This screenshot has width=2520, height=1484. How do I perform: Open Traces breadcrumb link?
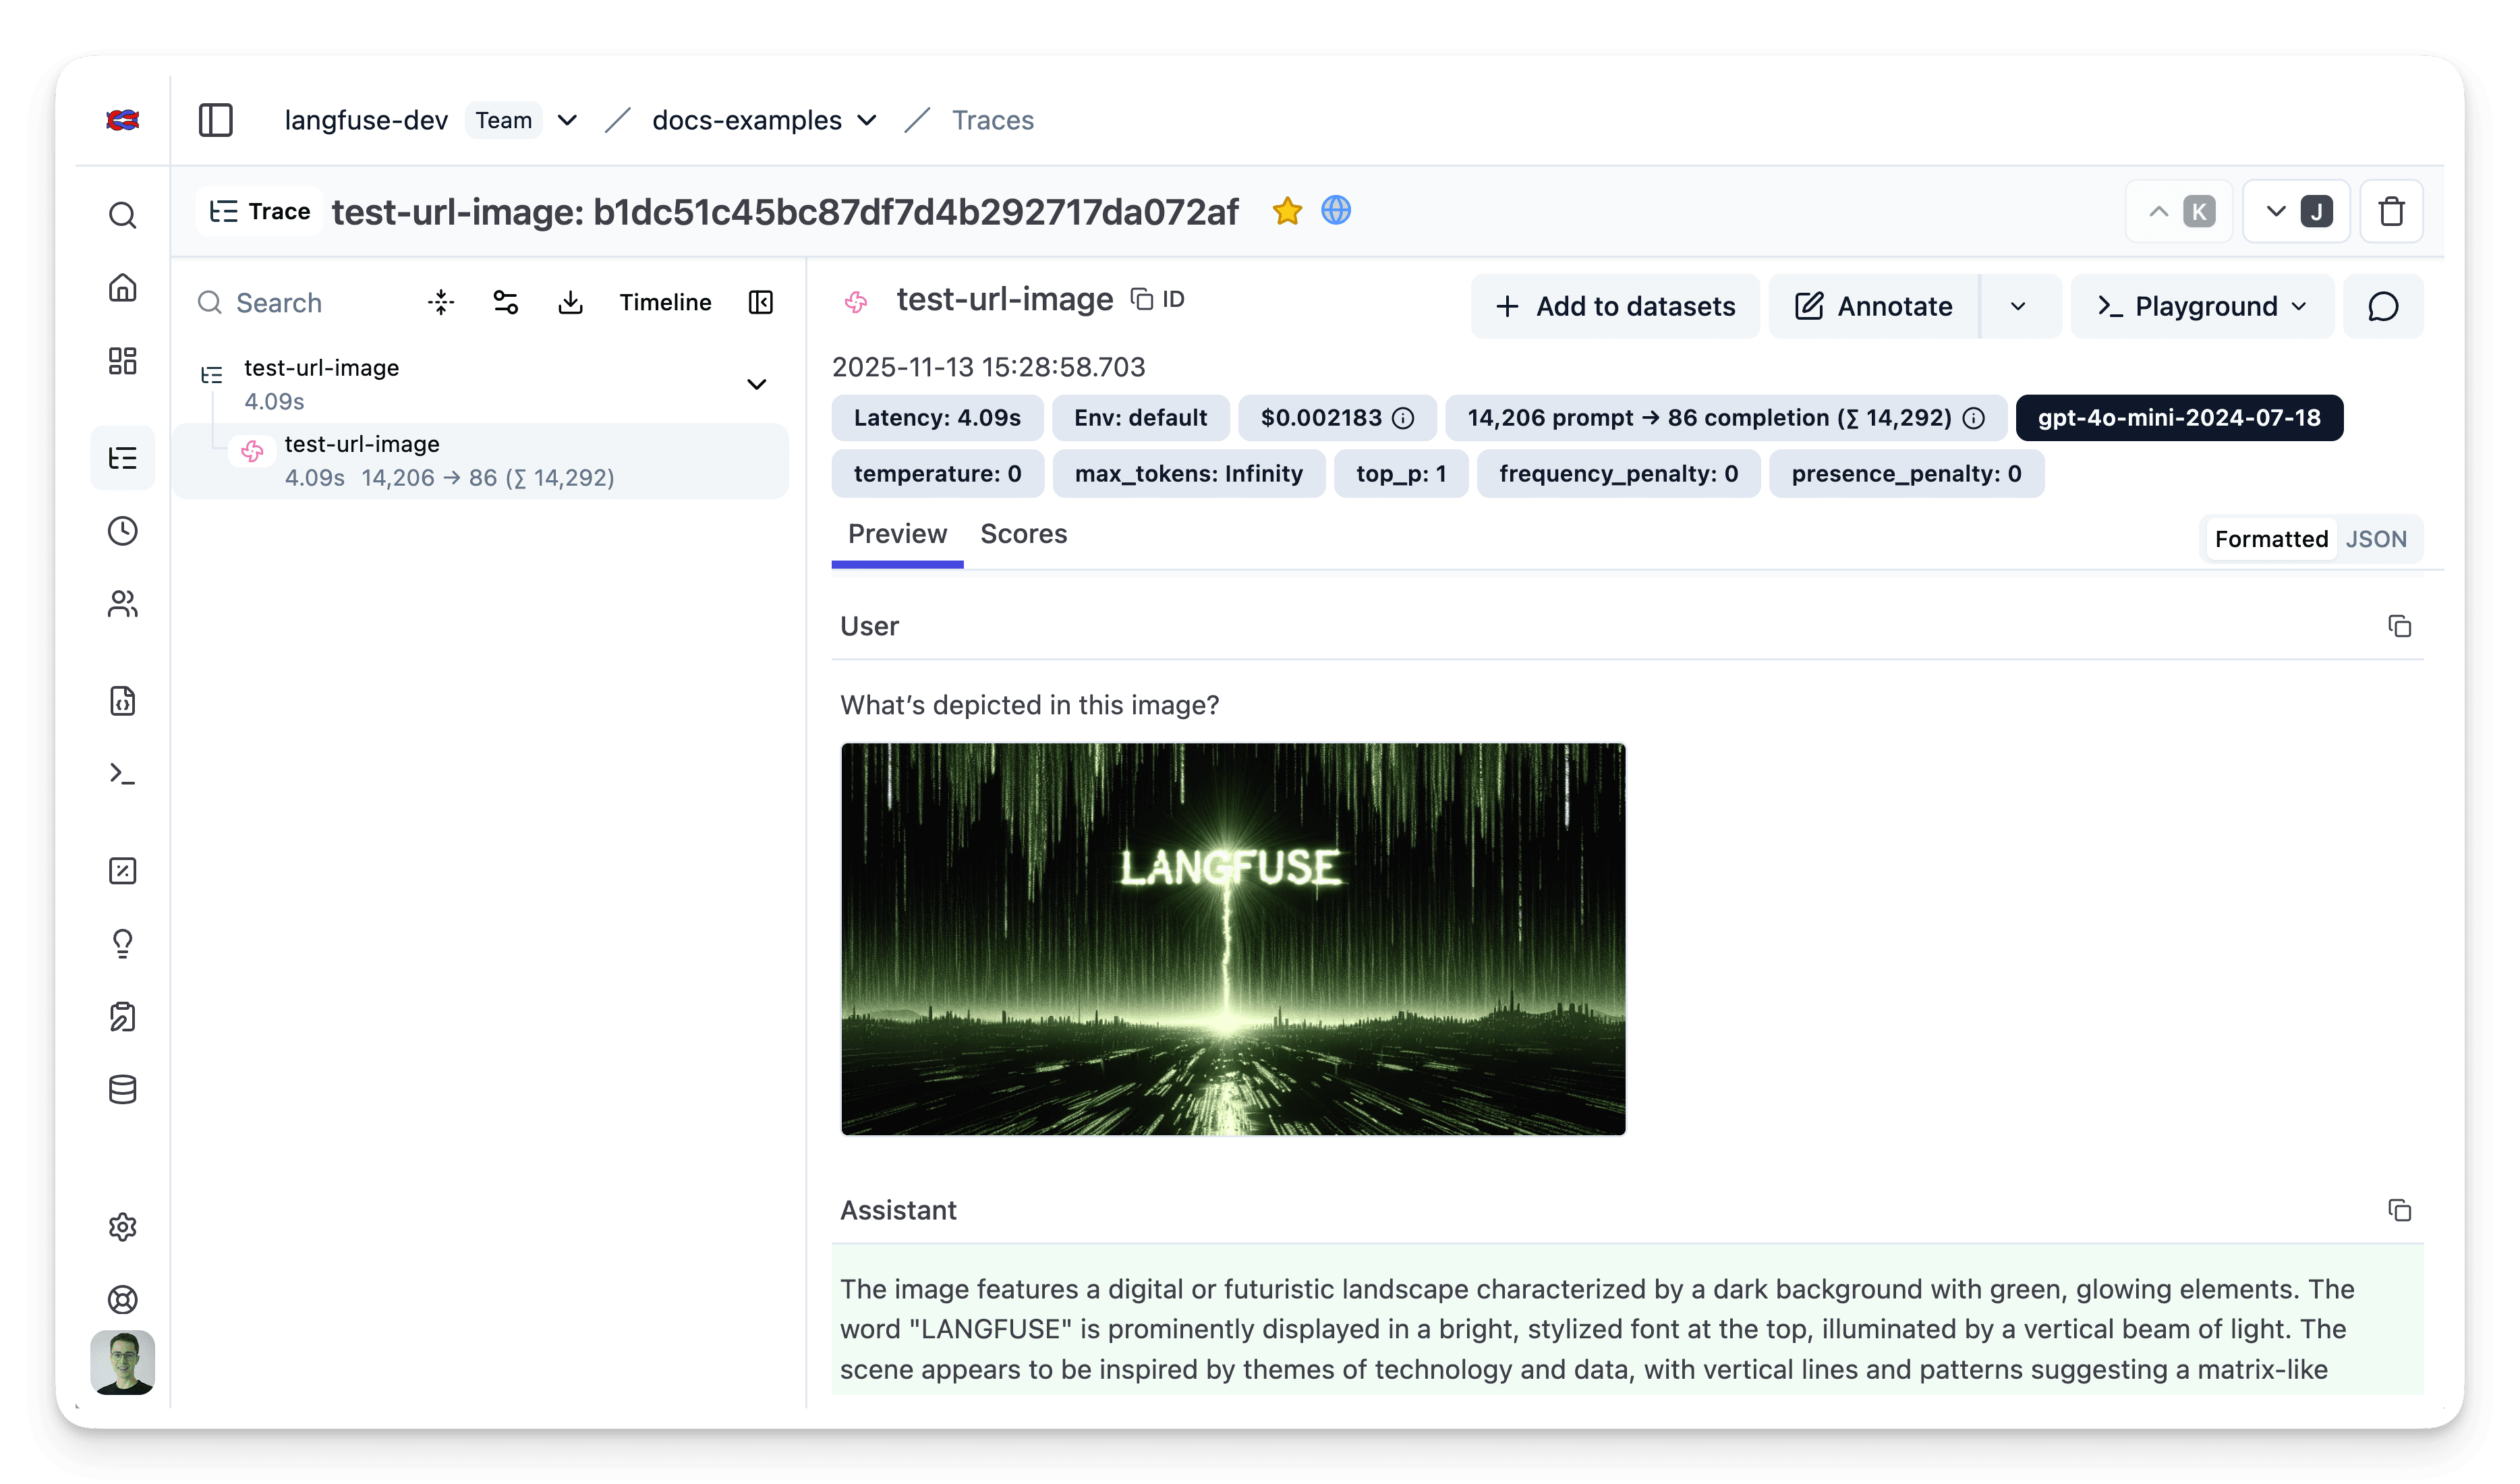992,121
